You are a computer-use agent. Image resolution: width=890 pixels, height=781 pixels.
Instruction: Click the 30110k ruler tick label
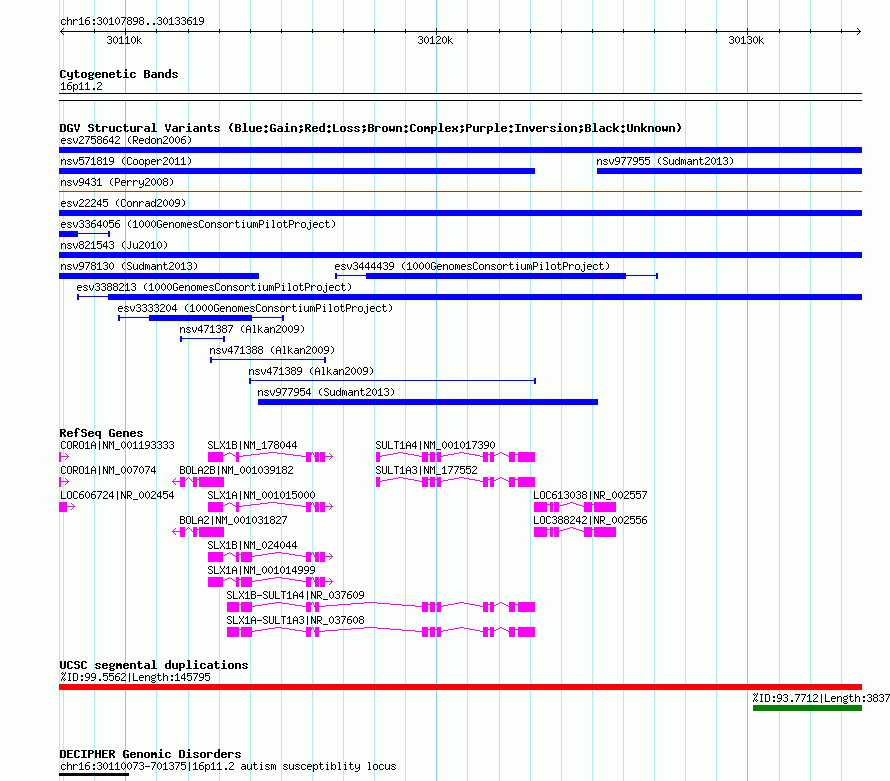[x=124, y=40]
